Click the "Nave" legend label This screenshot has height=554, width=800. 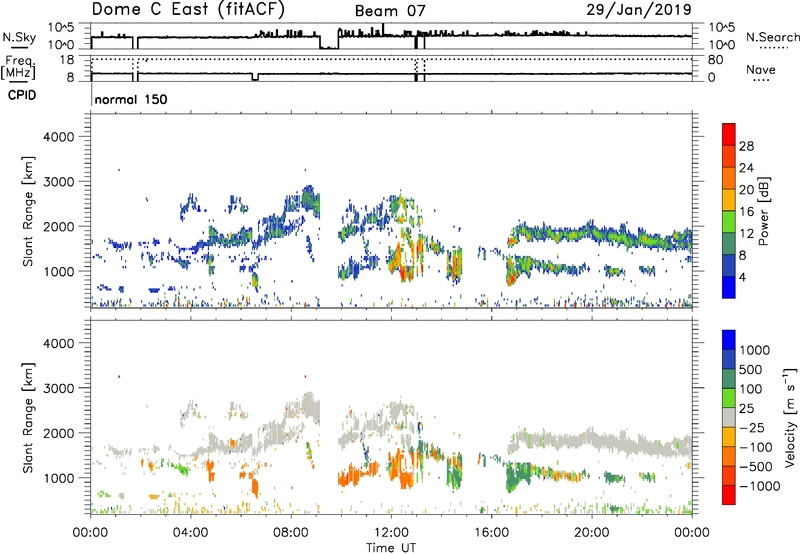tap(761, 70)
